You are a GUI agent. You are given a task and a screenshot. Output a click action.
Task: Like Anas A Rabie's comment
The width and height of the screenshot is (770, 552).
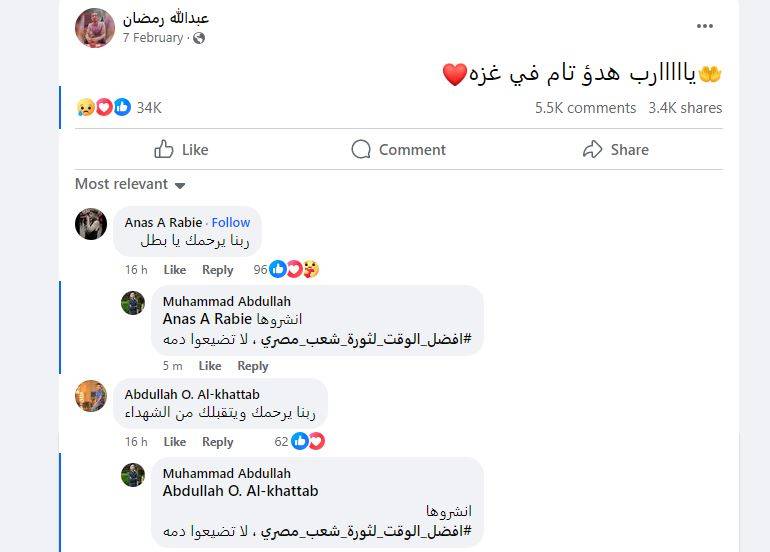tap(175, 270)
